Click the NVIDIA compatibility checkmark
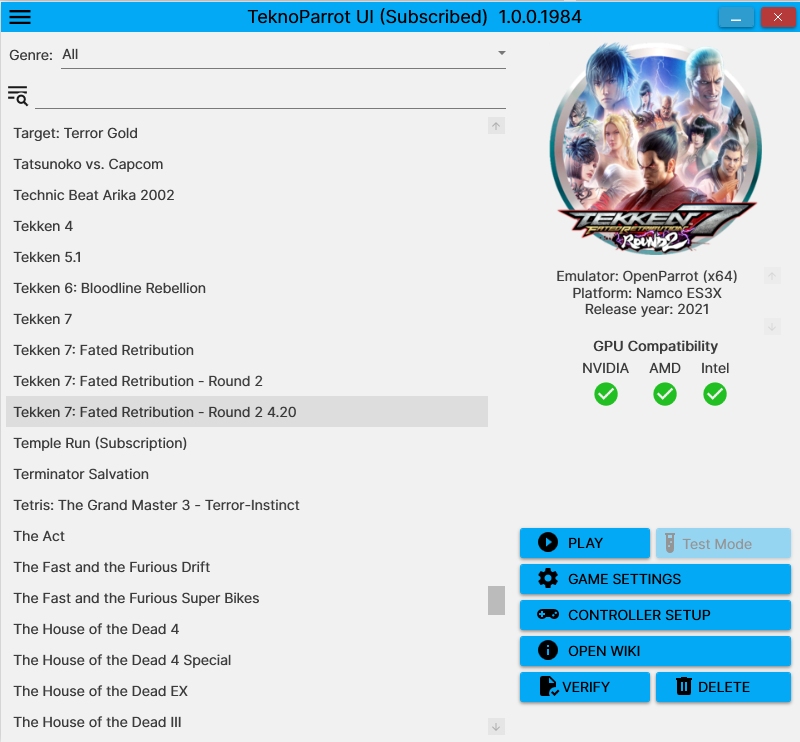Screen dimensions: 800x742 click(x=606, y=394)
